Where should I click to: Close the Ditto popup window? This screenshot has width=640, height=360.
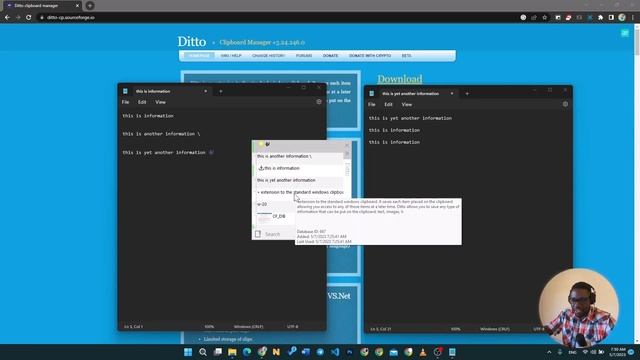tap(347, 144)
